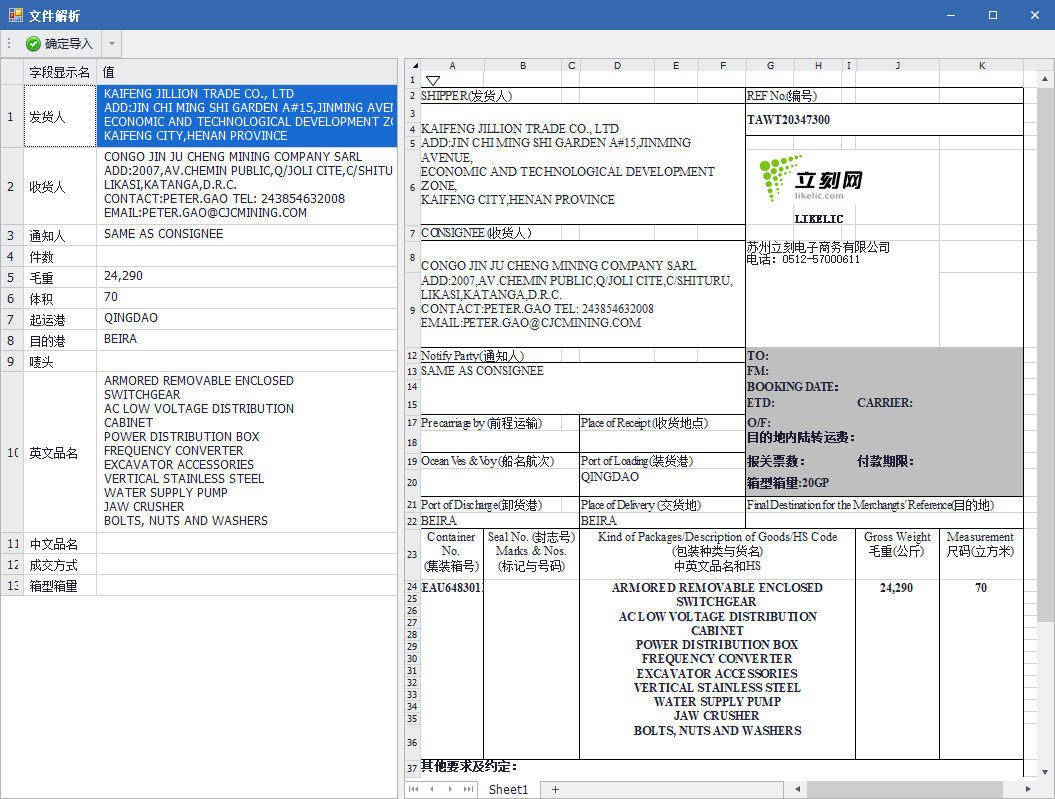The width and height of the screenshot is (1055, 799).
Task: Click the select-all corner of the spreadsheet
Action: click(412, 66)
